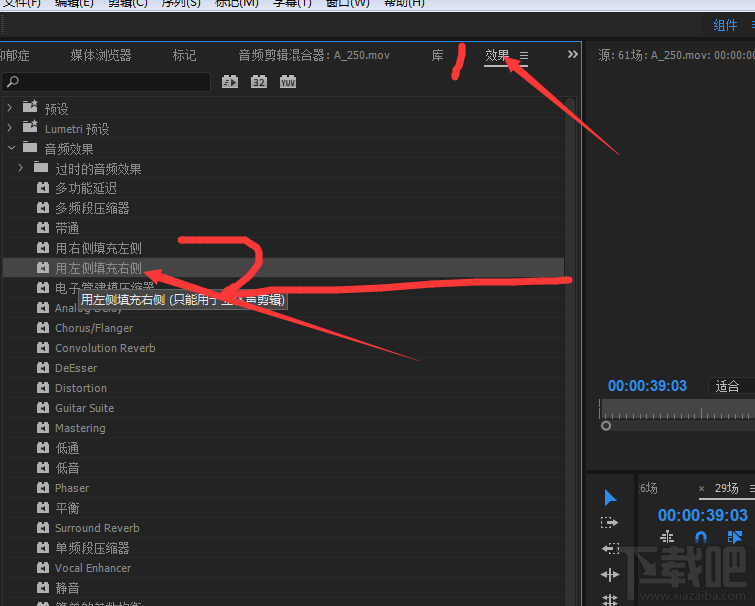Select the 低通 effect
The height and width of the screenshot is (606, 755).
(x=67, y=448)
